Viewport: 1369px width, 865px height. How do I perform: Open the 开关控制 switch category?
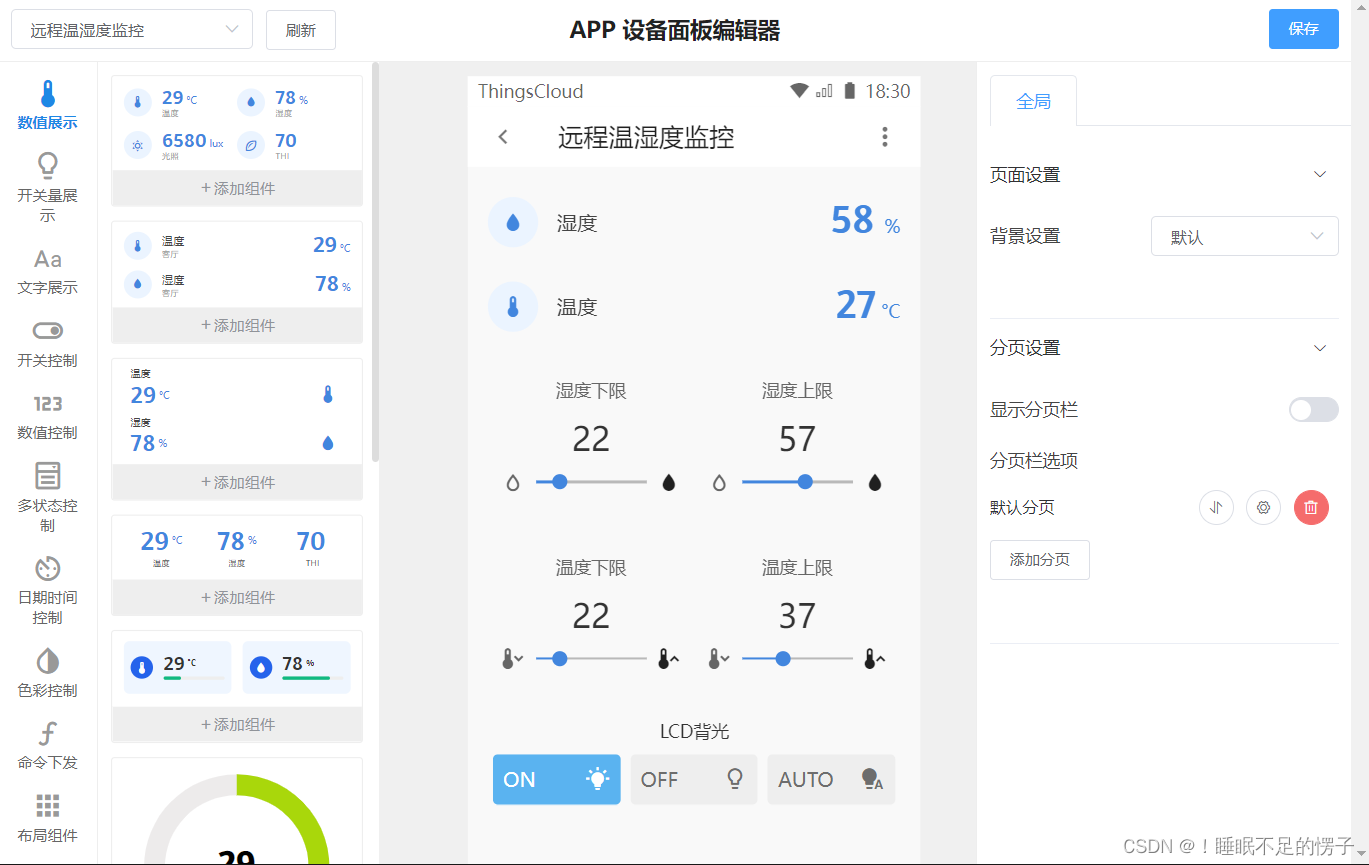click(x=47, y=343)
